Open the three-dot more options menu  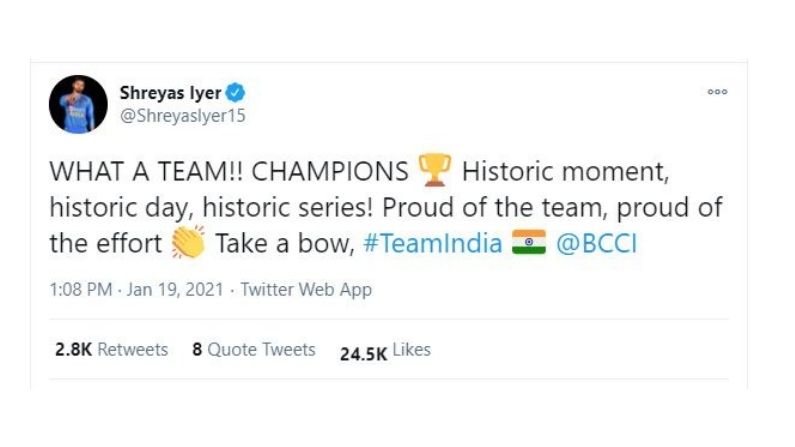[x=717, y=92]
